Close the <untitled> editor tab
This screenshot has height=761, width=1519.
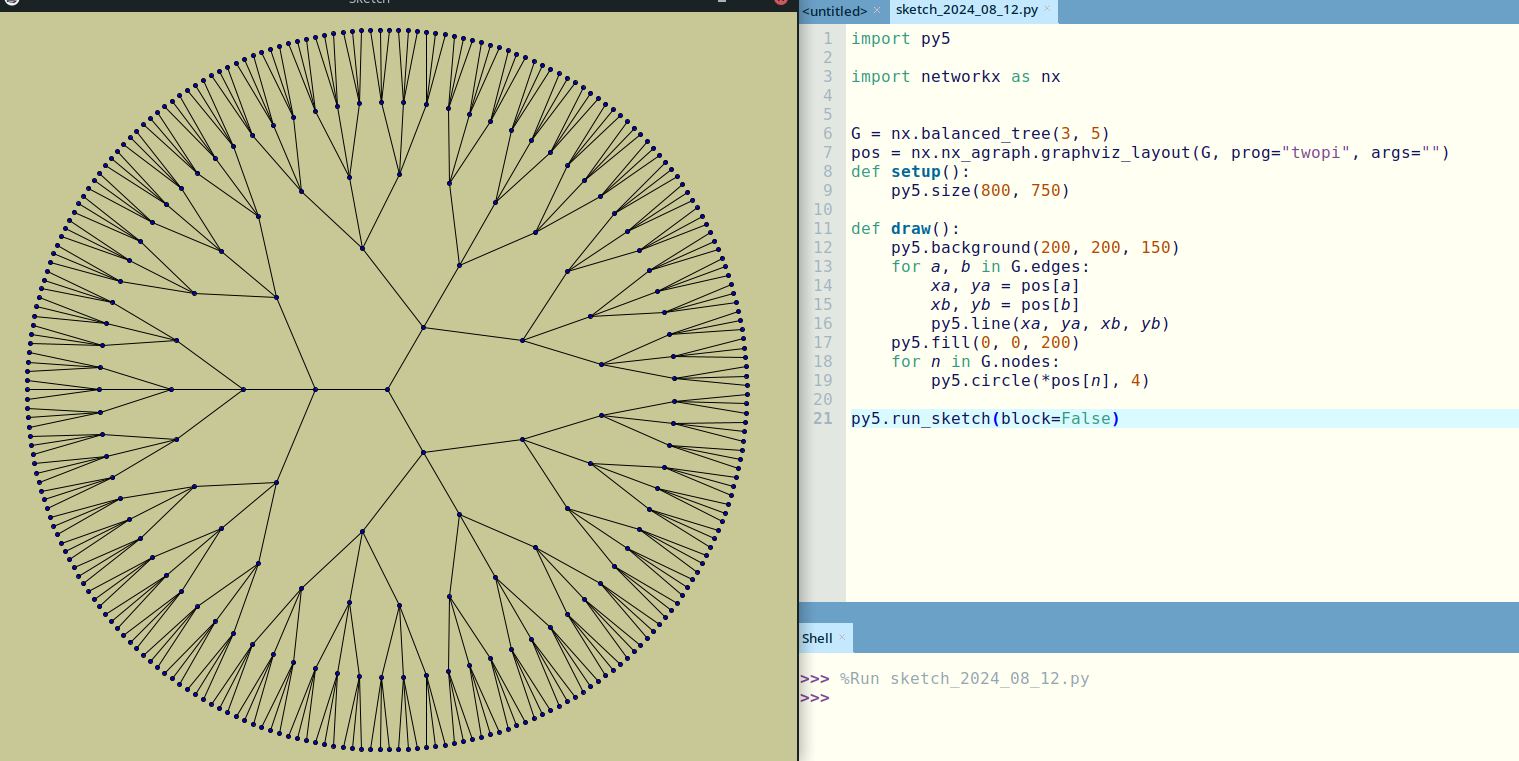[877, 10]
